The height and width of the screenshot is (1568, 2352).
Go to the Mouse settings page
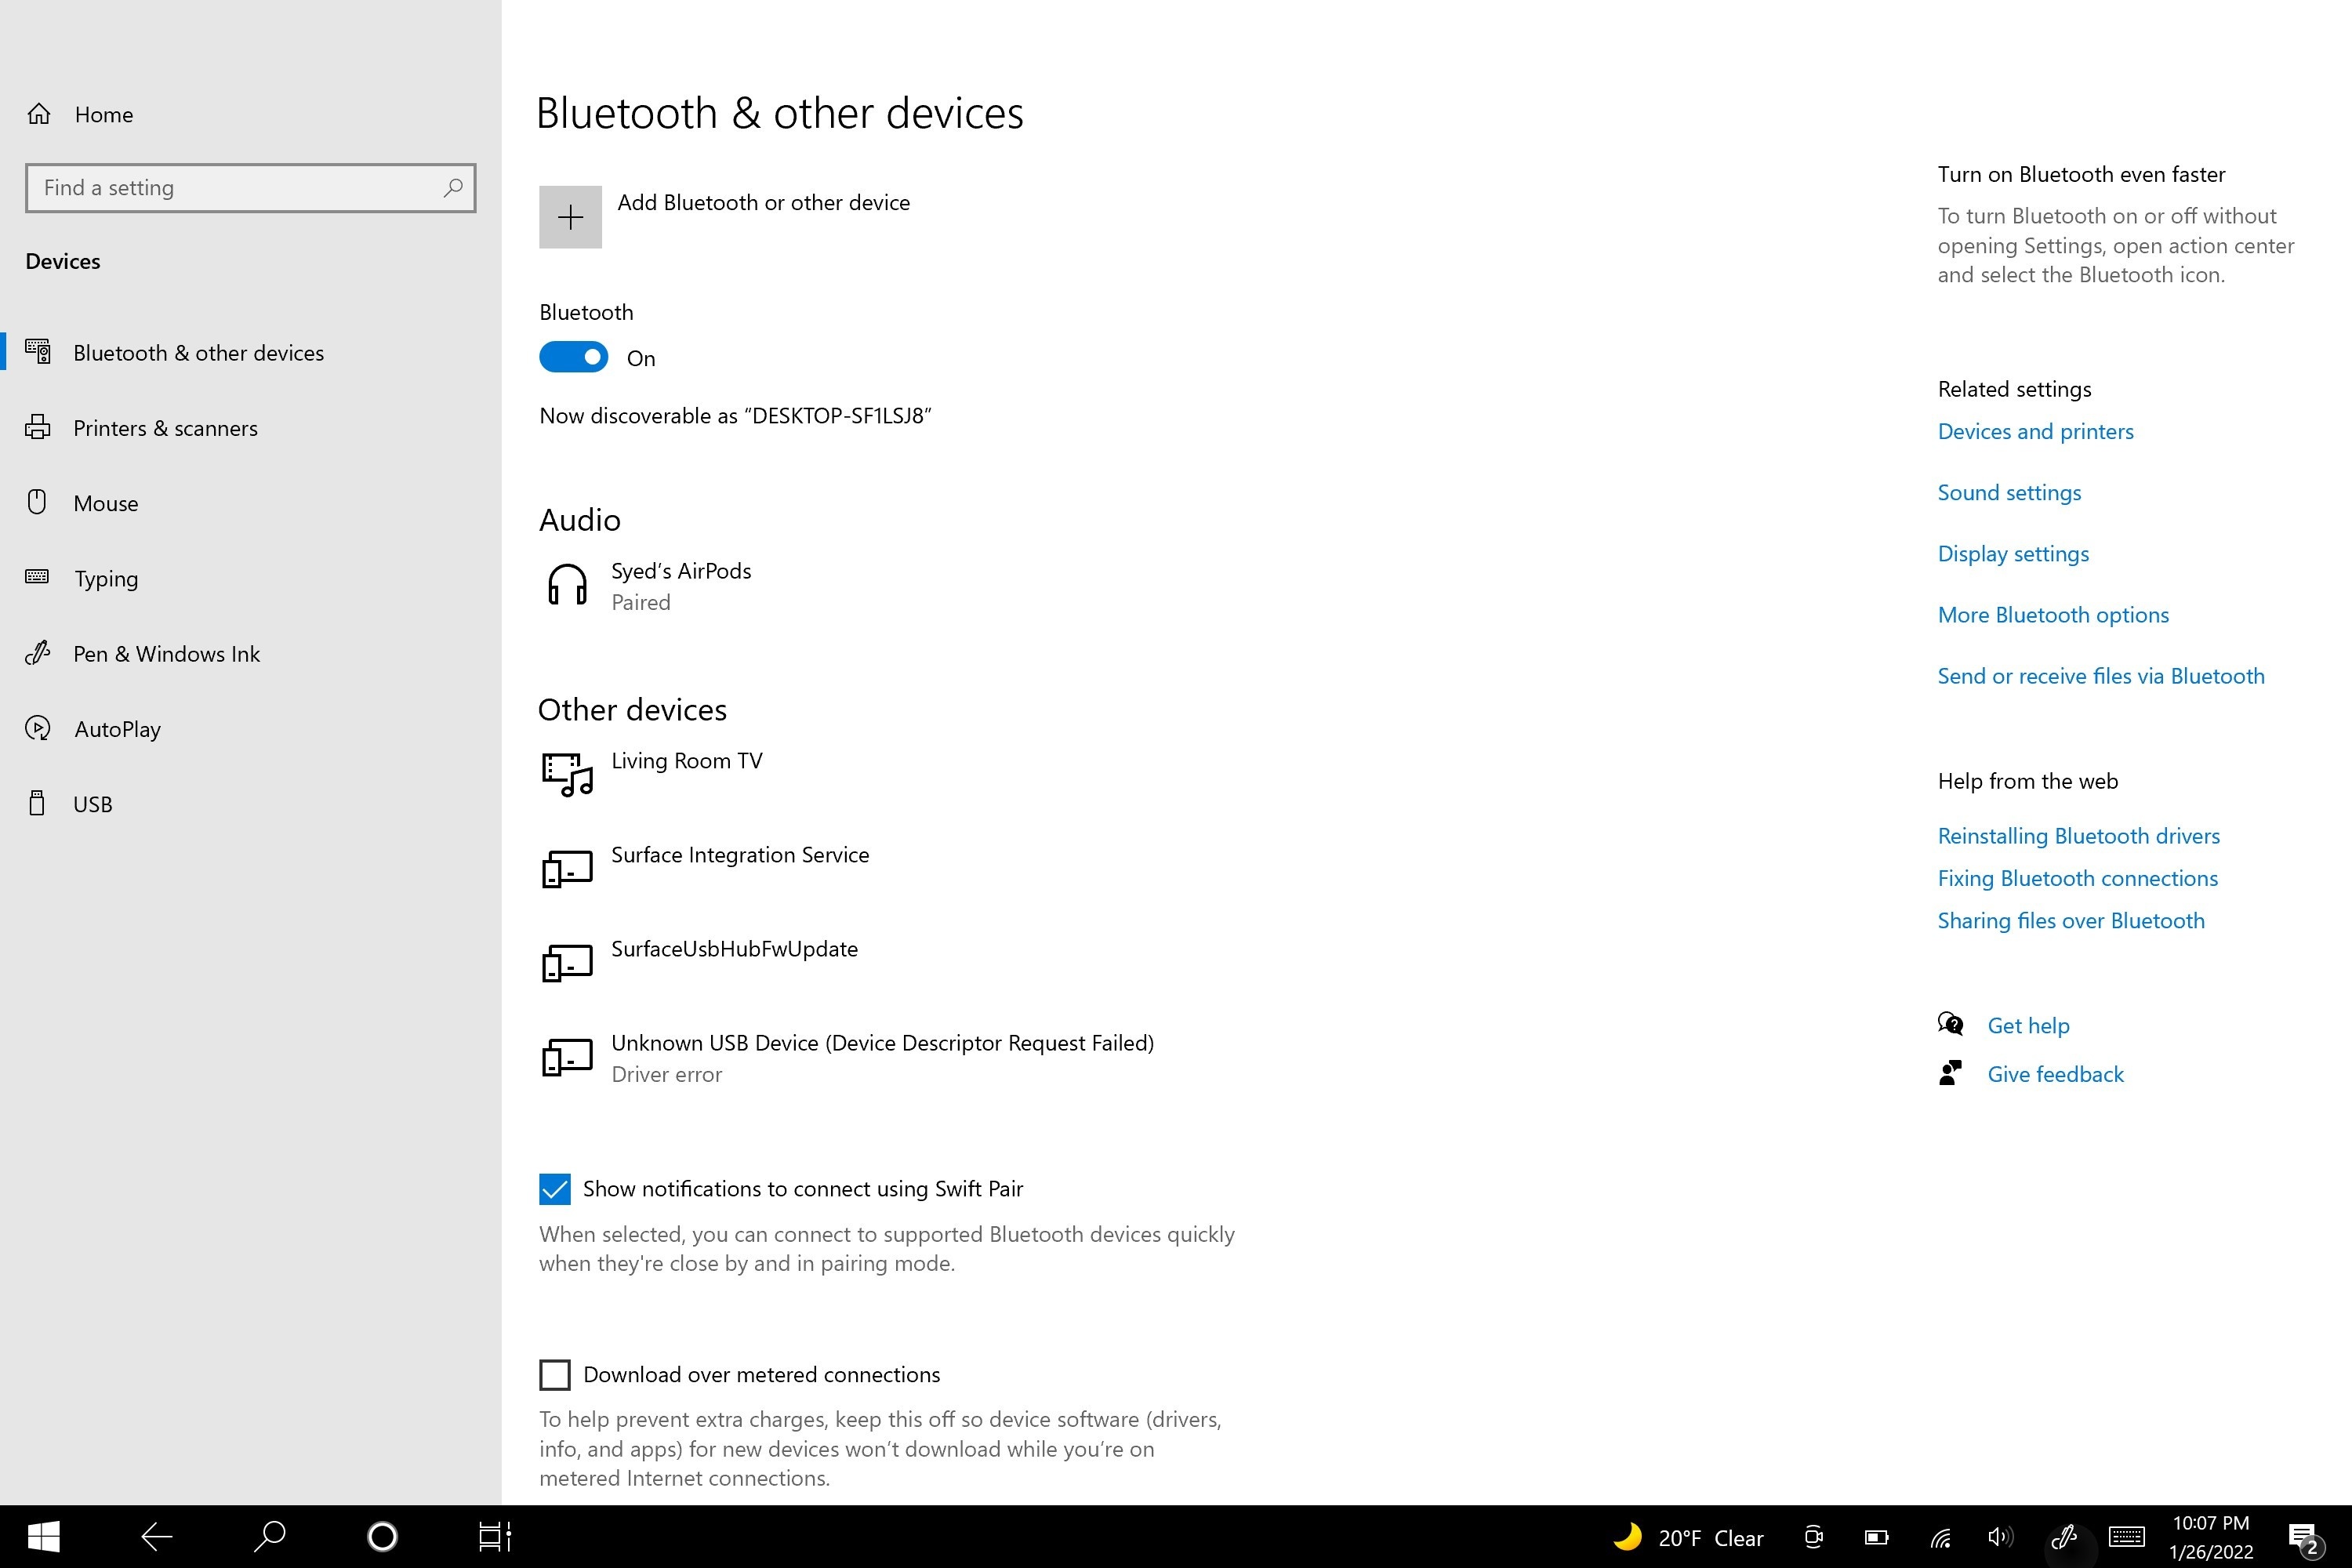[105, 503]
